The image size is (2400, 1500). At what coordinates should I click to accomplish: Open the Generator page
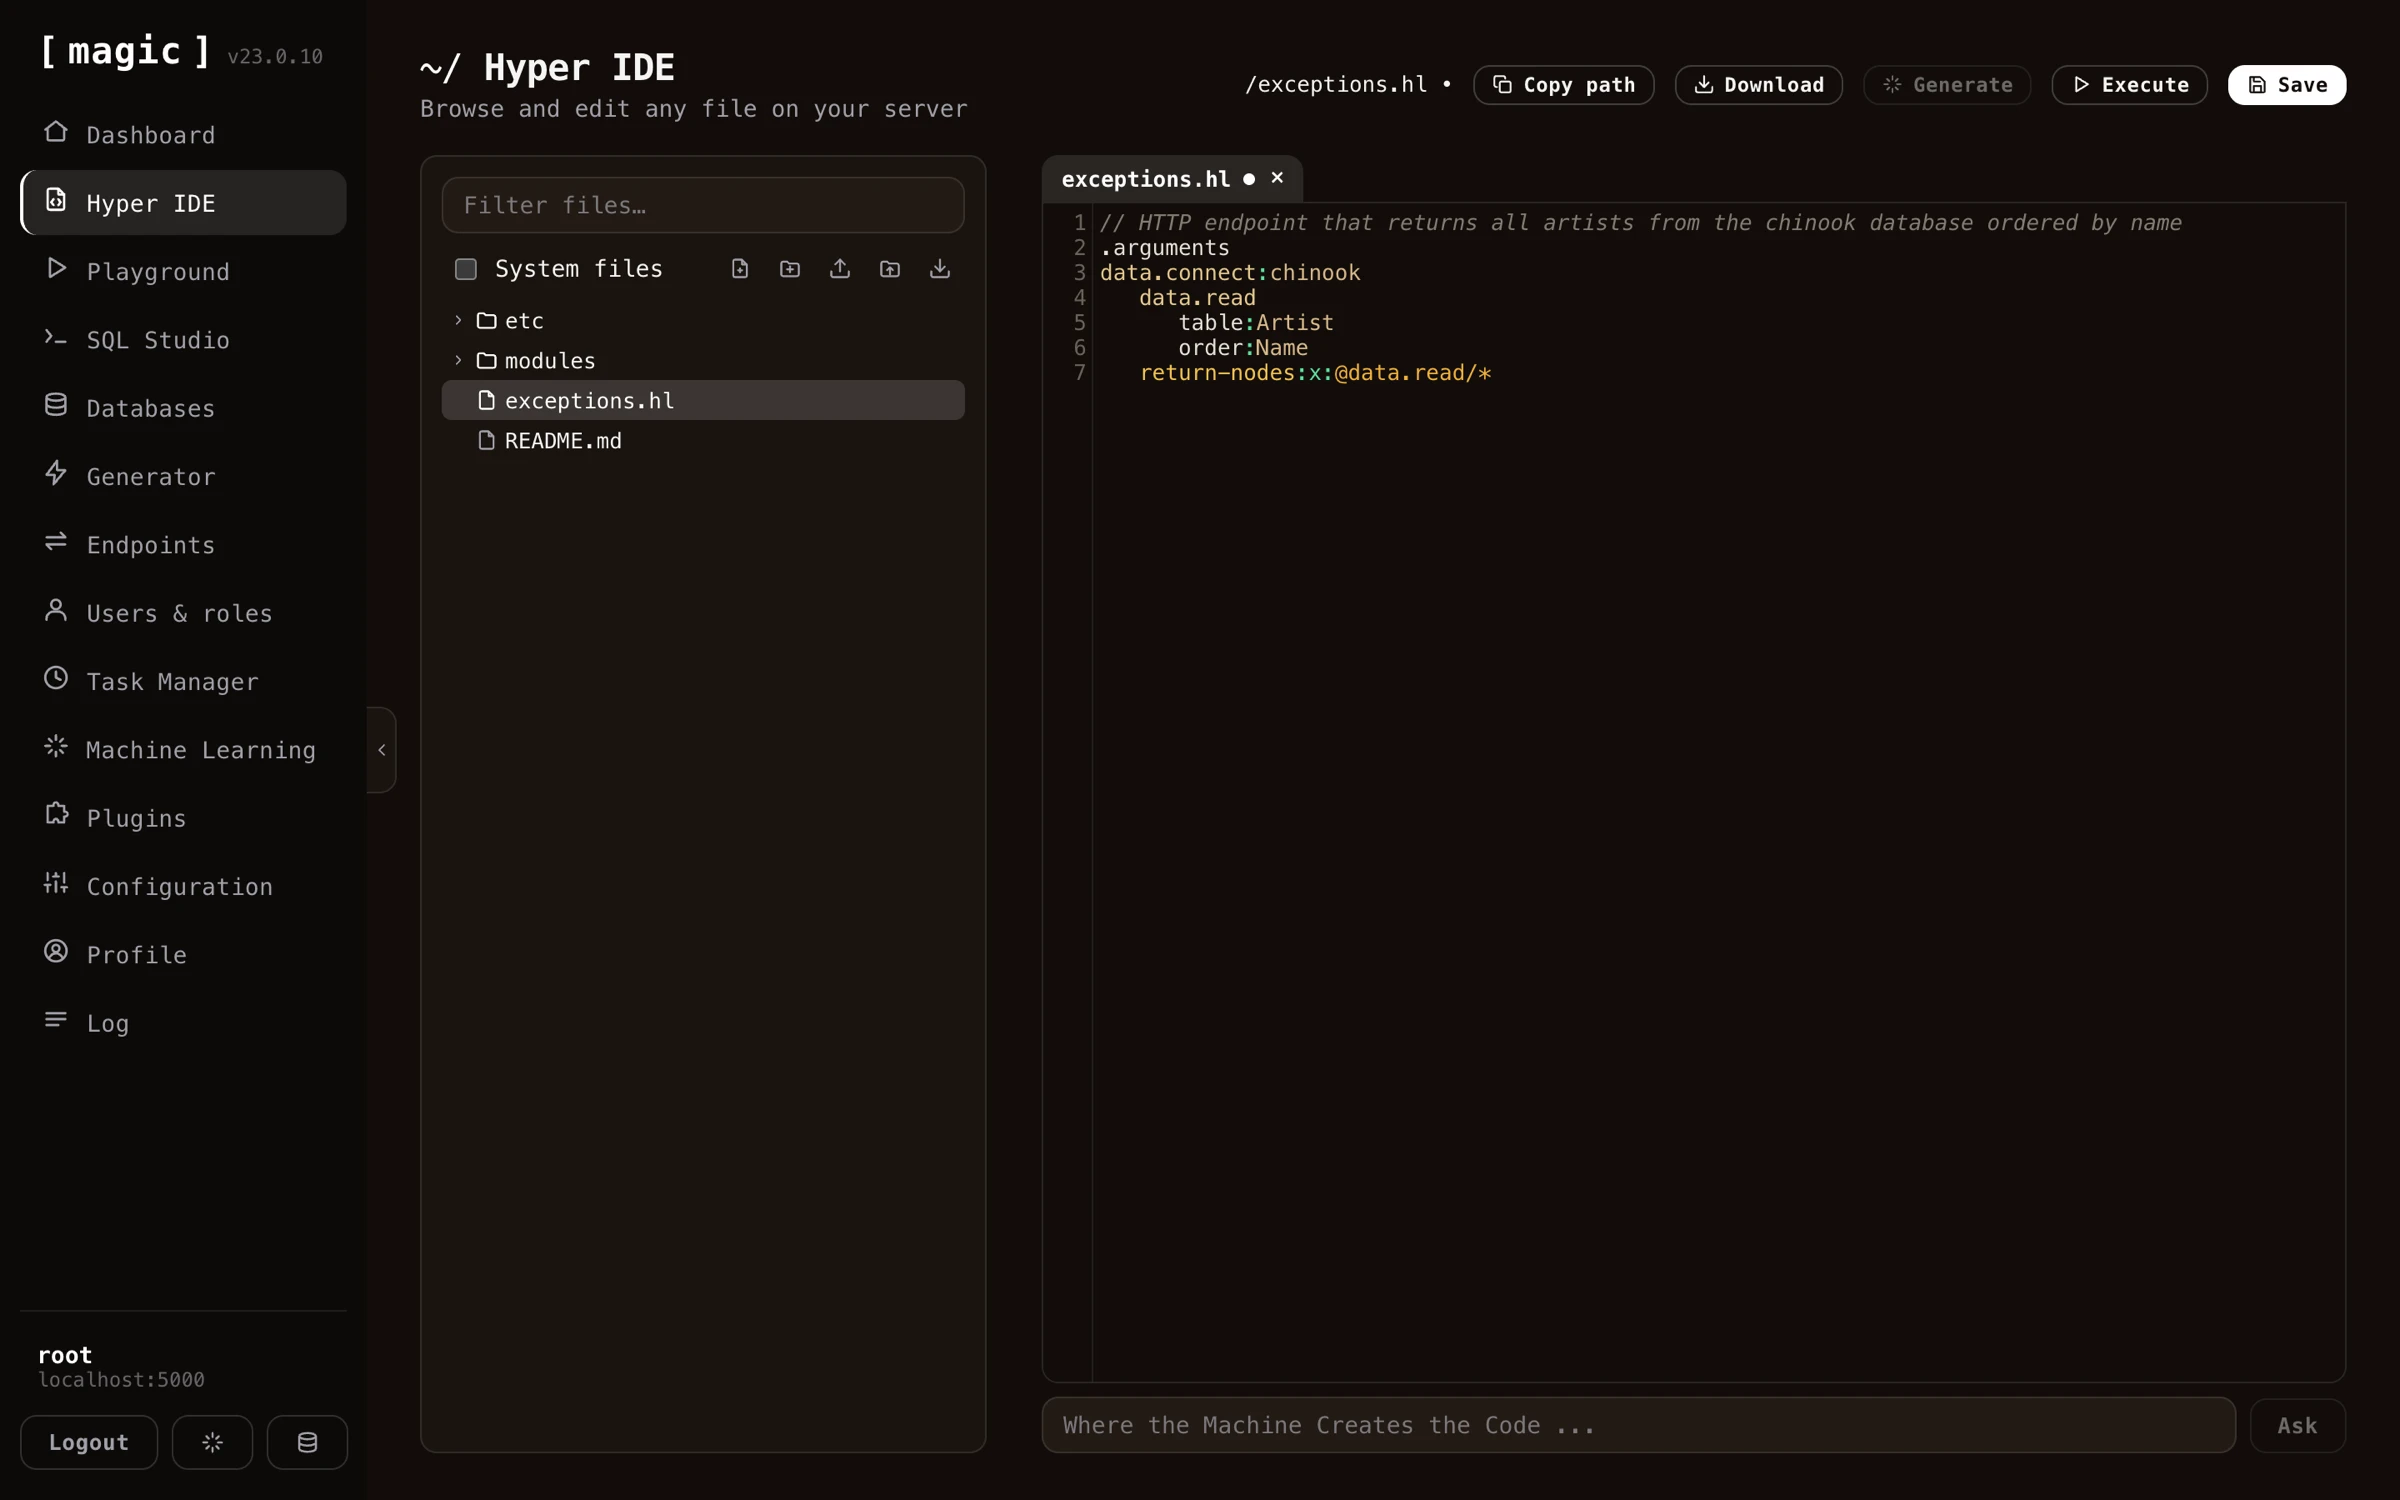click(x=183, y=476)
